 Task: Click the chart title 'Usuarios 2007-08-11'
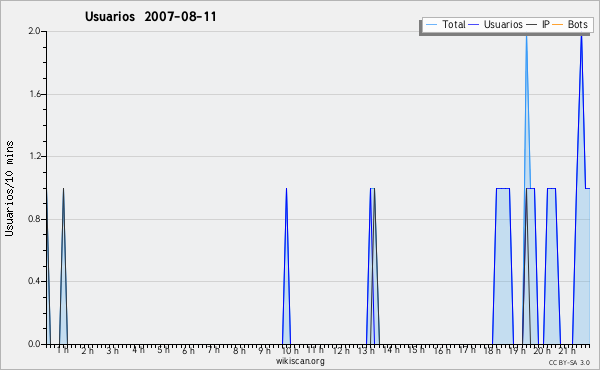click(150, 17)
